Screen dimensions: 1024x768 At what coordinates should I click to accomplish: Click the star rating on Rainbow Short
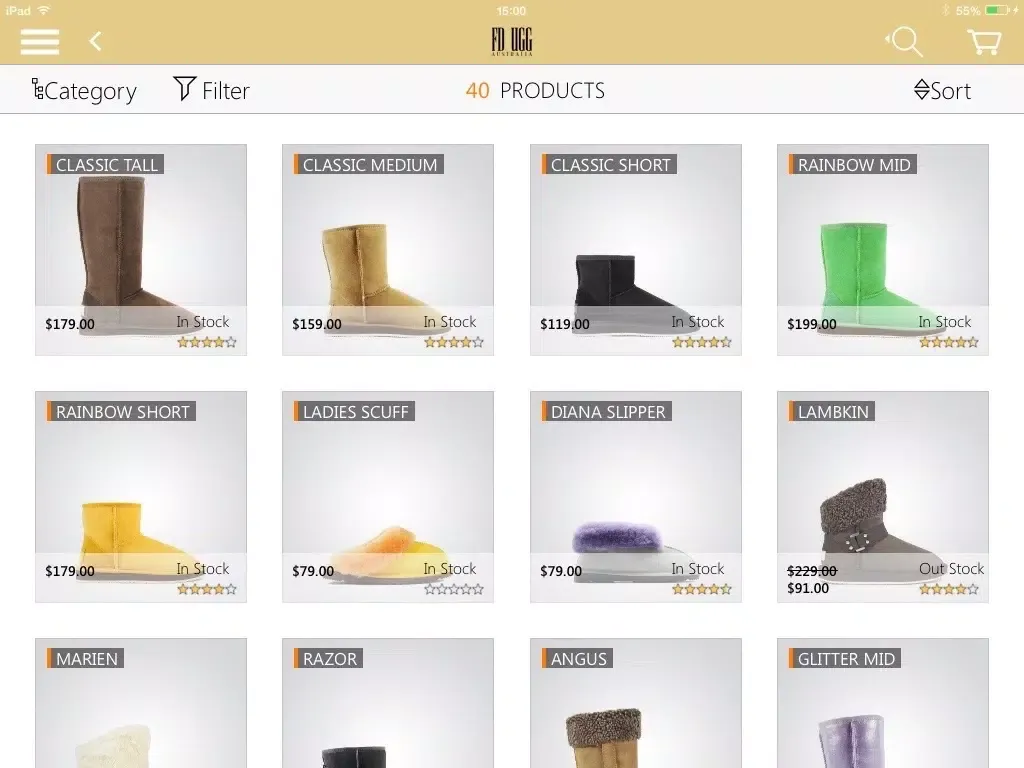coord(206,588)
